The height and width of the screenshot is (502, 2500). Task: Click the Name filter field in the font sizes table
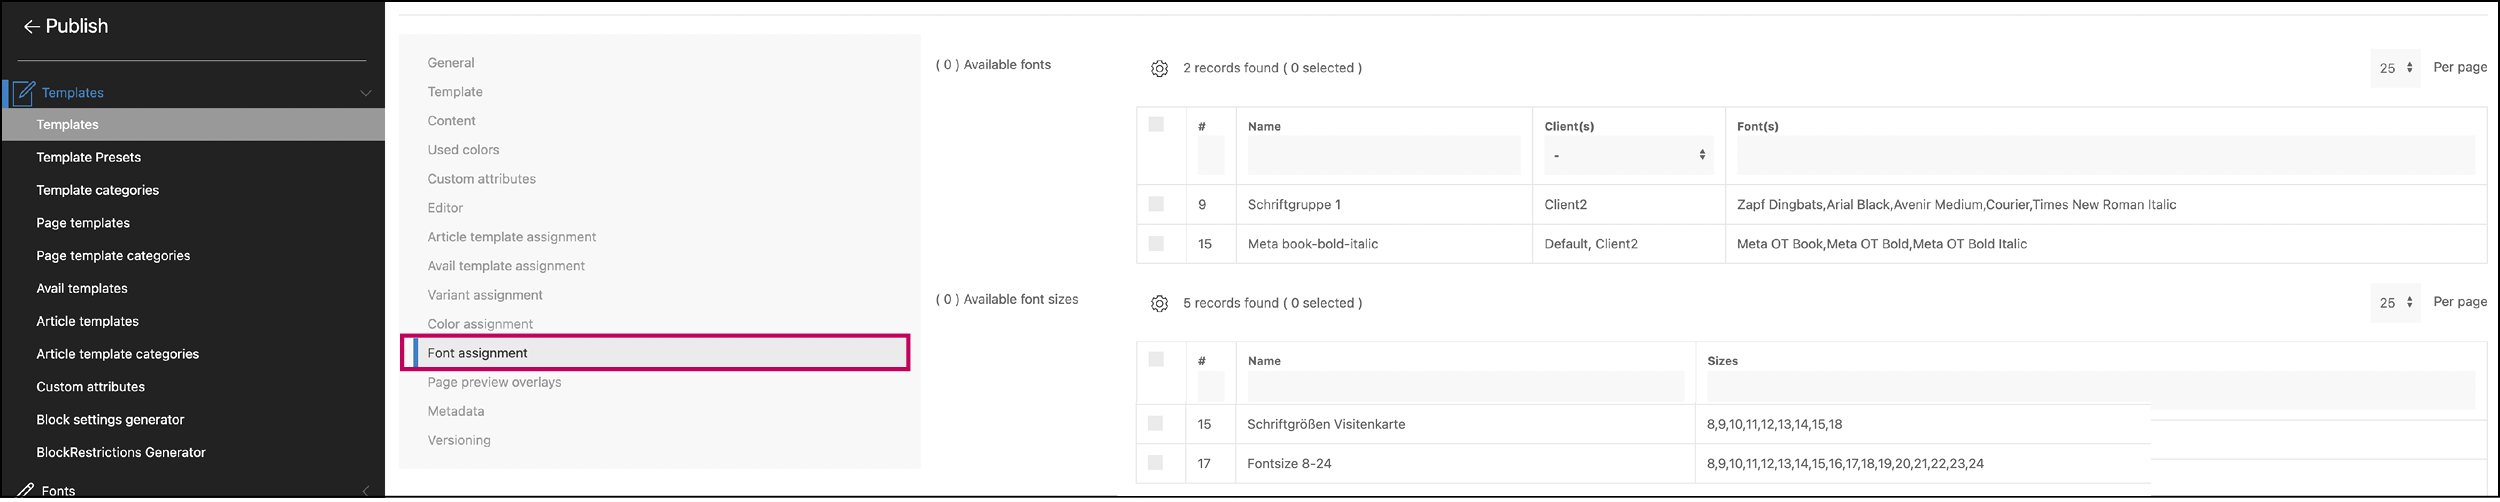click(1465, 386)
